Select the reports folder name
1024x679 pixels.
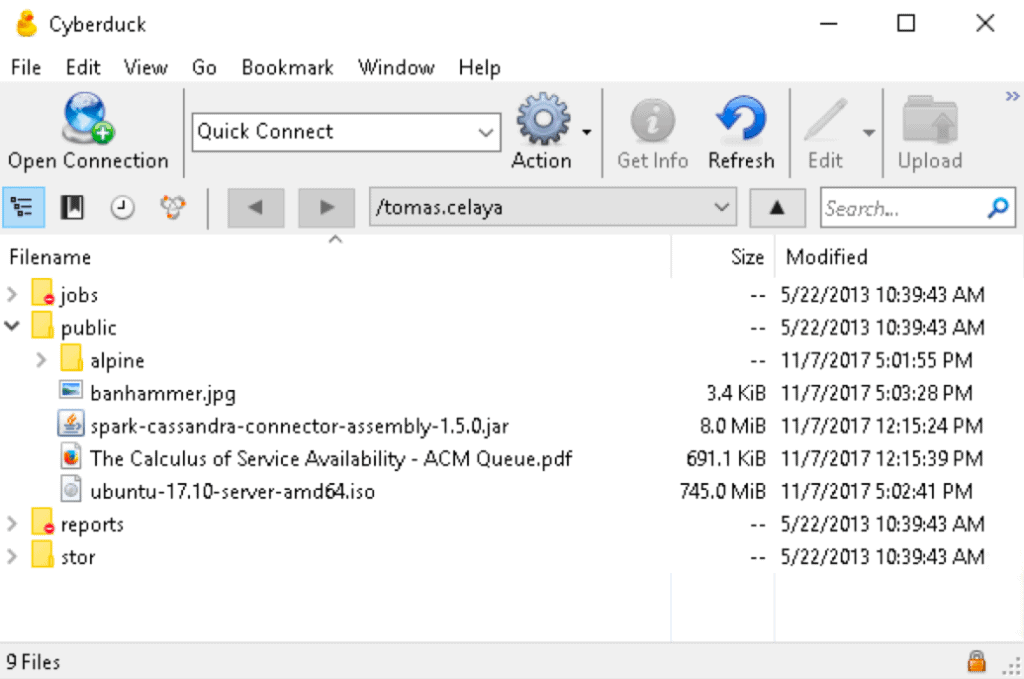tap(92, 525)
